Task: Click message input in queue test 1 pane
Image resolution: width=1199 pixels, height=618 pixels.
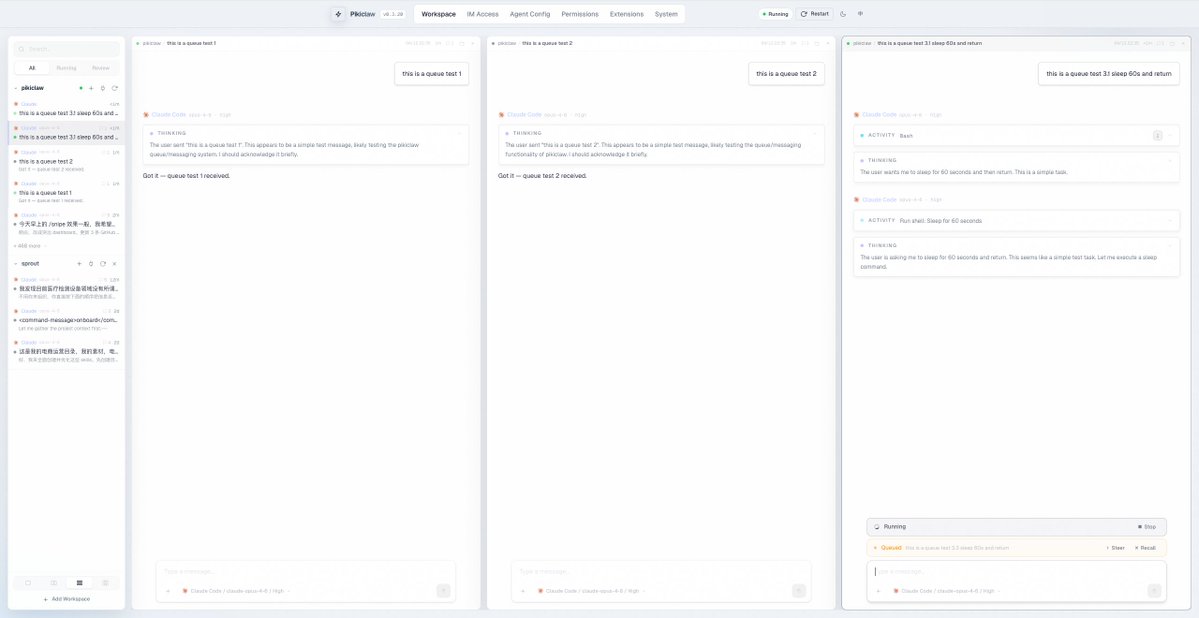Action: pos(305,571)
